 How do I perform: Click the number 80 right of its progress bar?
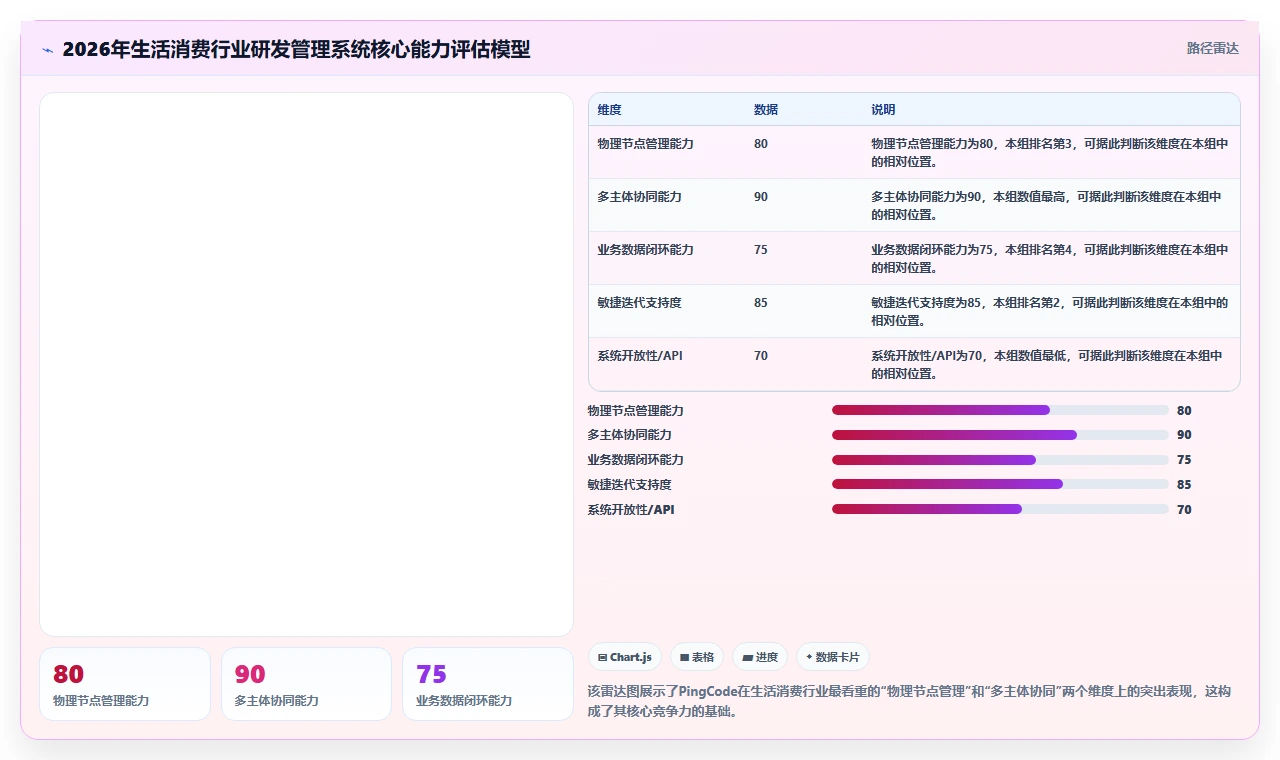click(1184, 410)
